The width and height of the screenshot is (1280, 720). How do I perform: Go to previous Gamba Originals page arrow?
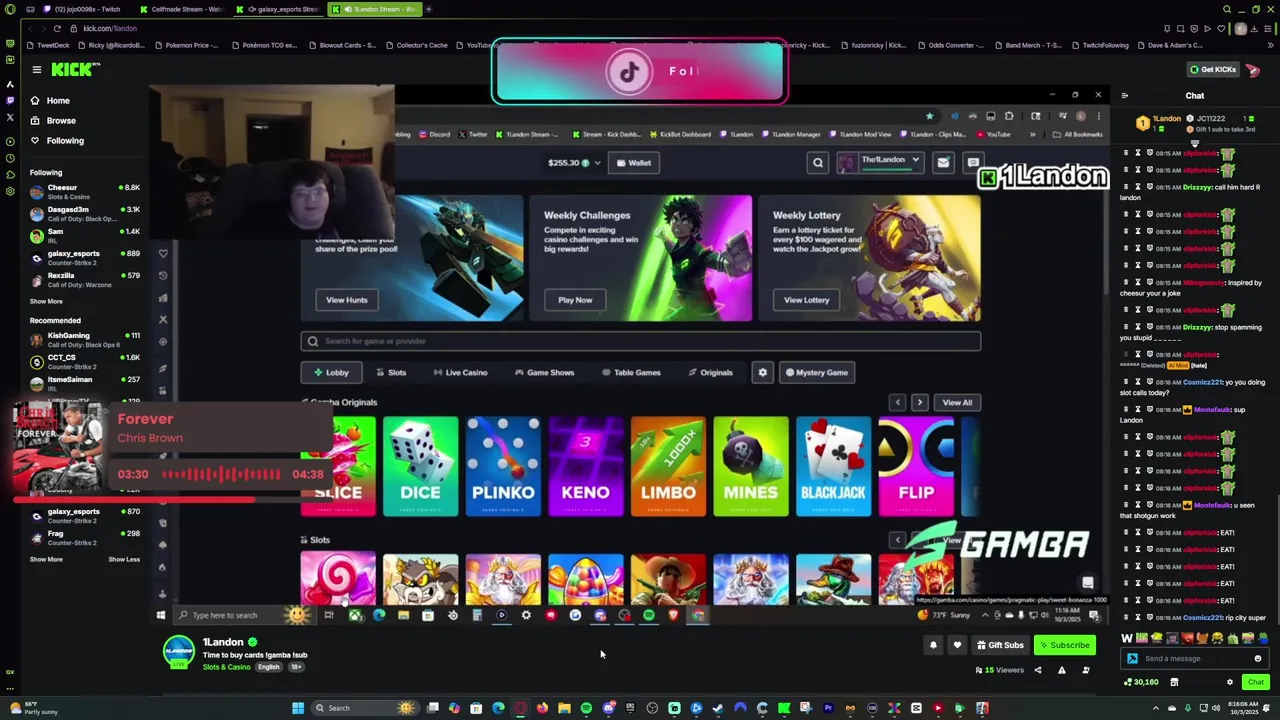(897, 402)
